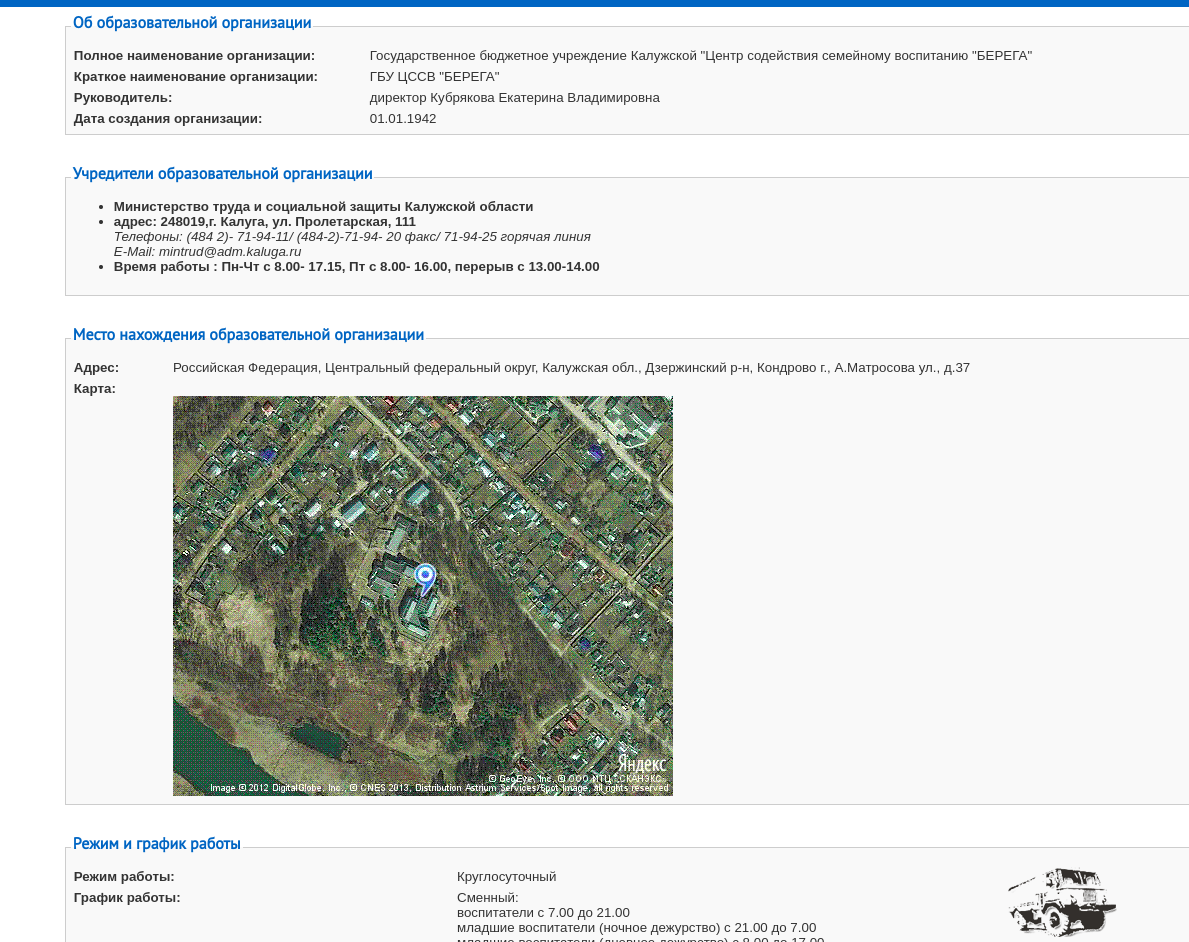
Task: Click the heading 'Учредители образовательной организации'
Action: (222, 174)
